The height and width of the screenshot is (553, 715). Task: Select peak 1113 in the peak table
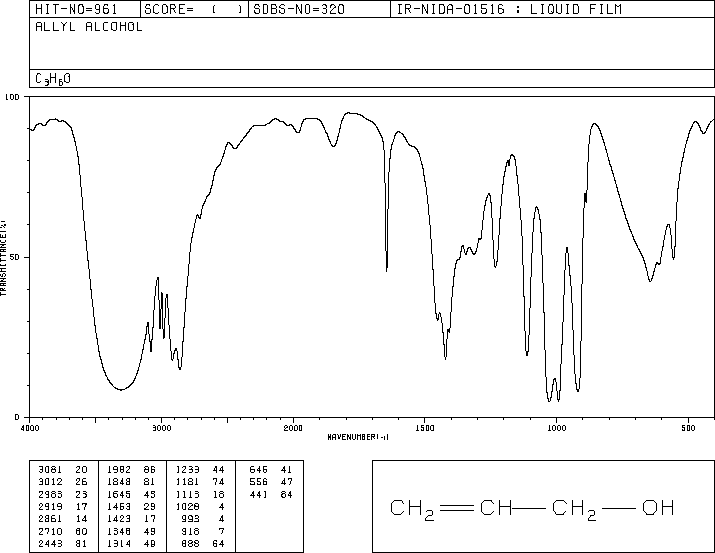[188, 494]
